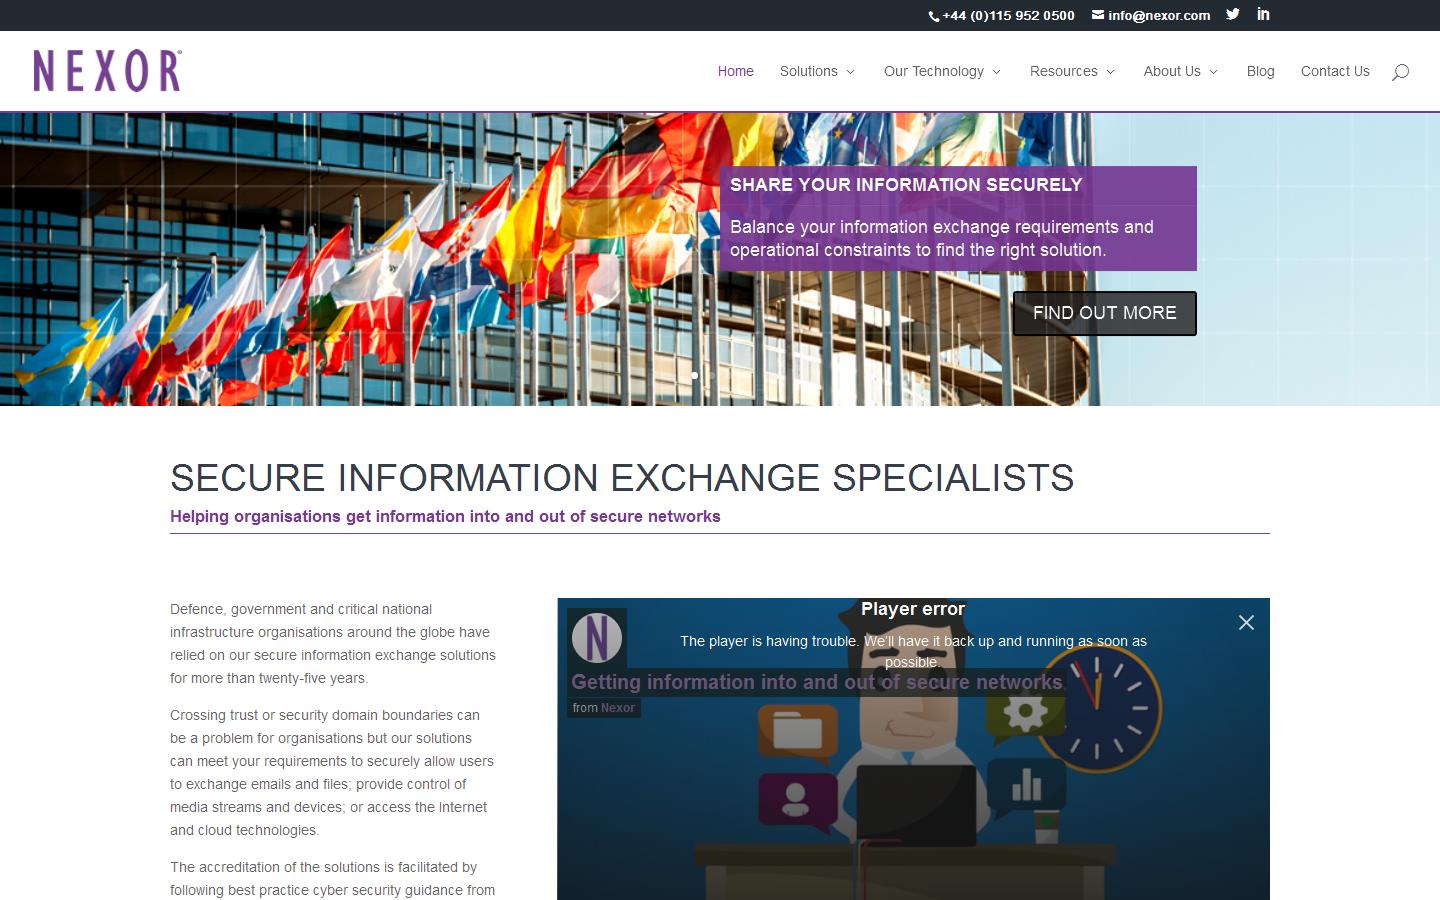The width and height of the screenshot is (1440, 900).
Task: Open the search using the magnifier icon
Action: 1400,71
